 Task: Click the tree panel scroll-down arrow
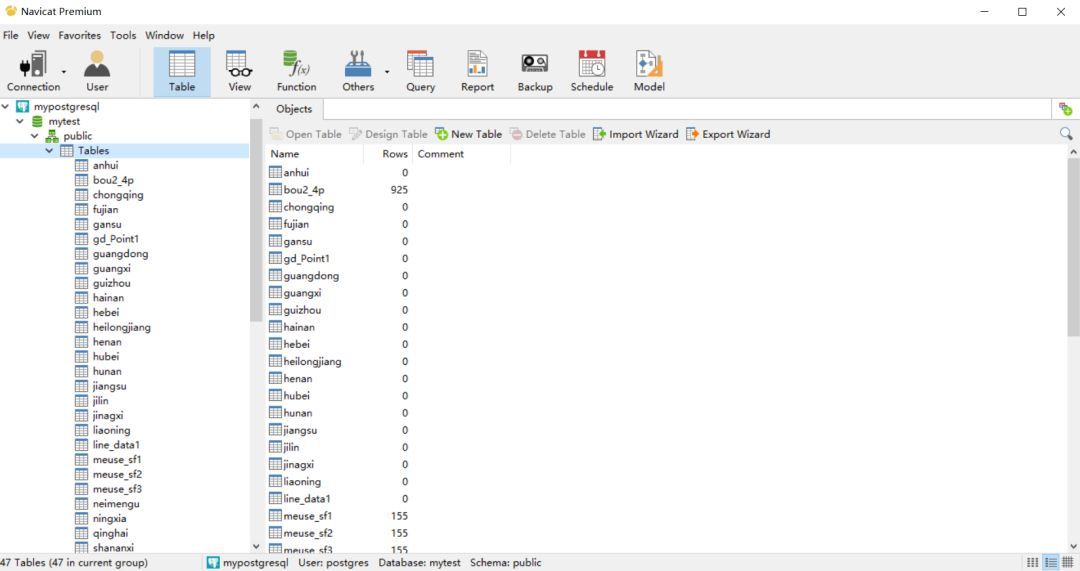(256, 546)
